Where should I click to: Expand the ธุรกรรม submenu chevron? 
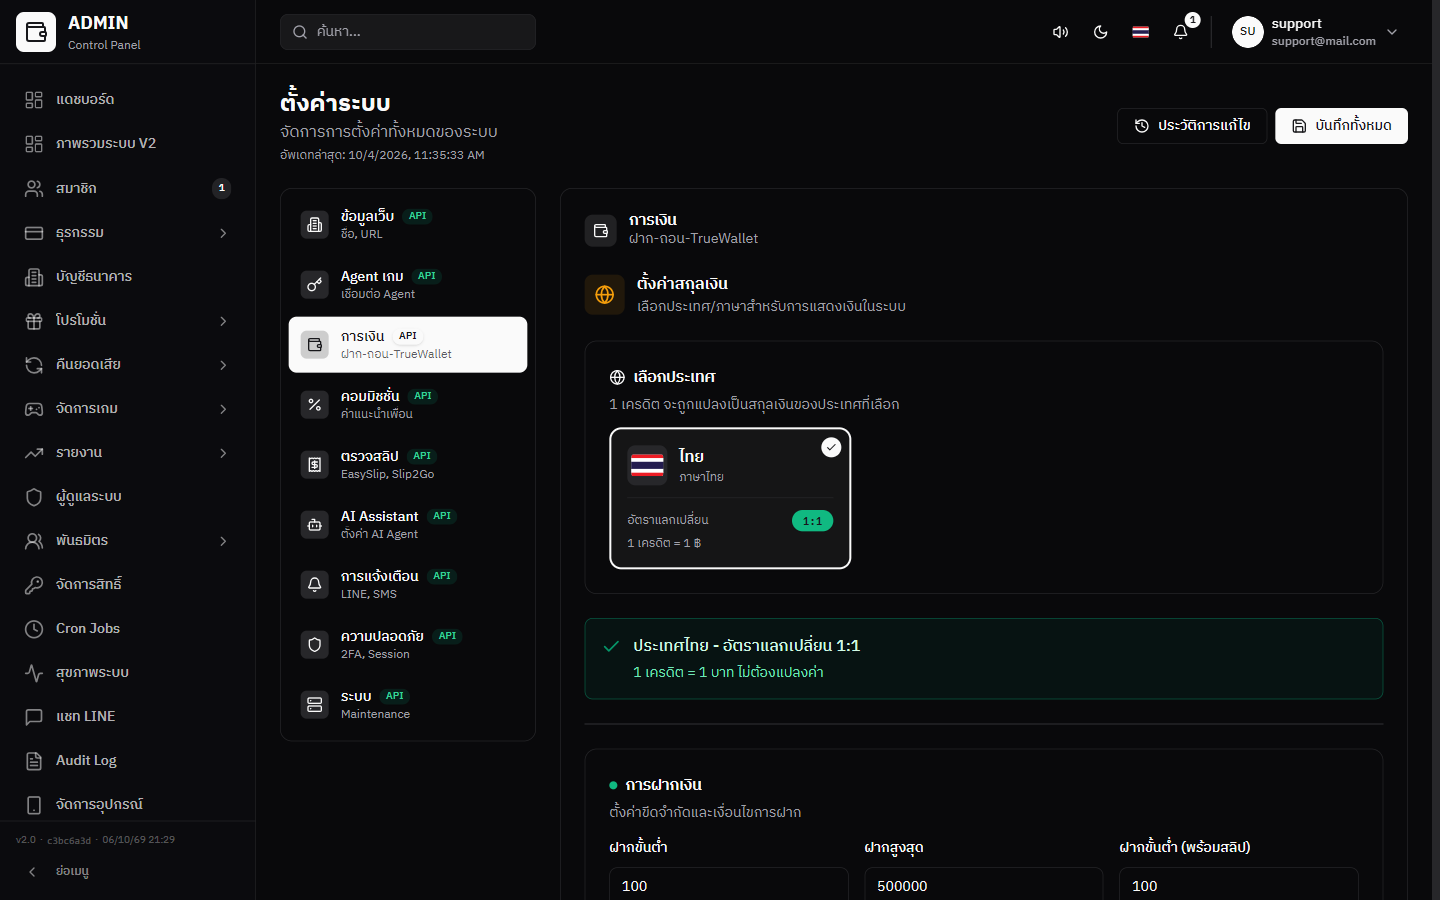[x=223, y=233]
